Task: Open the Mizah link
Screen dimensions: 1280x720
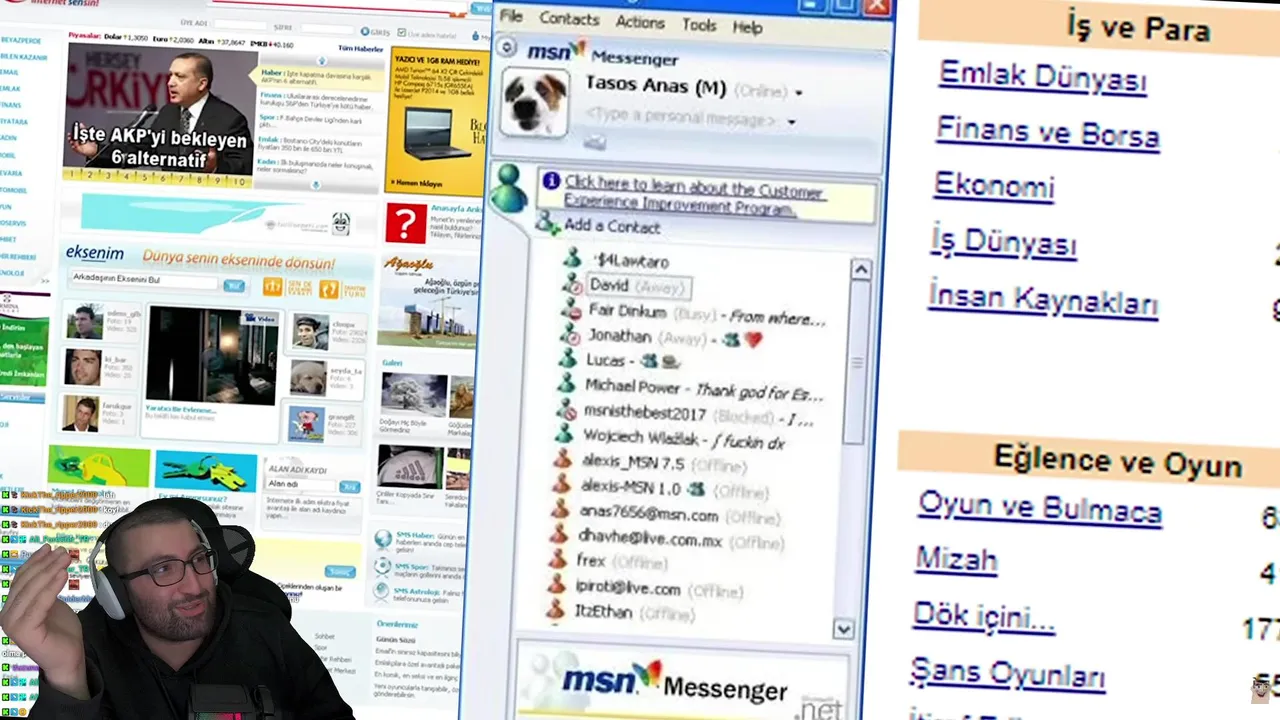Action: (x=957, y=559)
